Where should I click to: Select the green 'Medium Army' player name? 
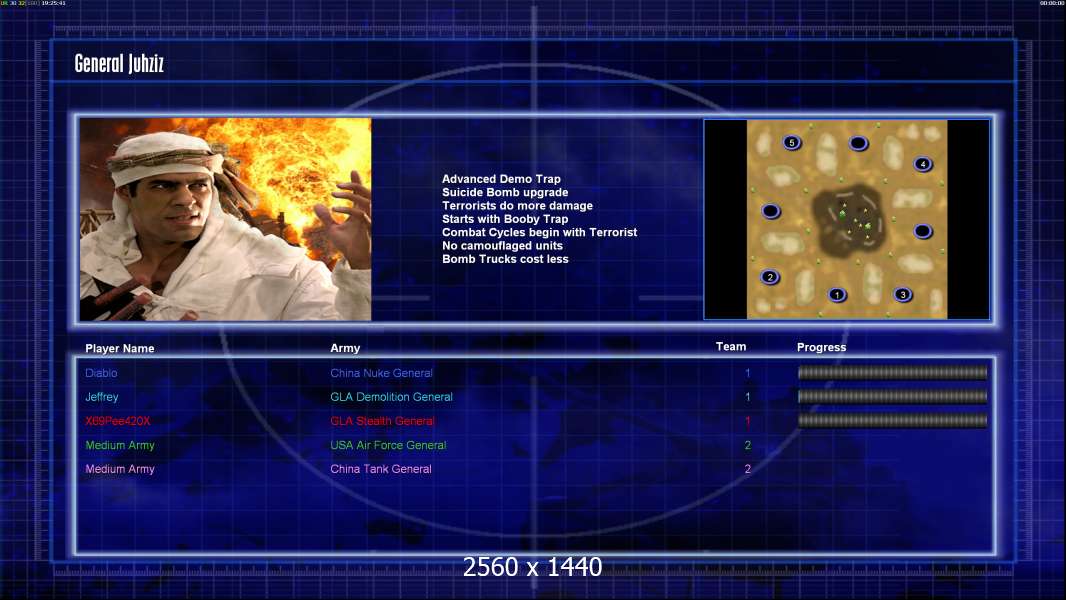coord(120,445)
